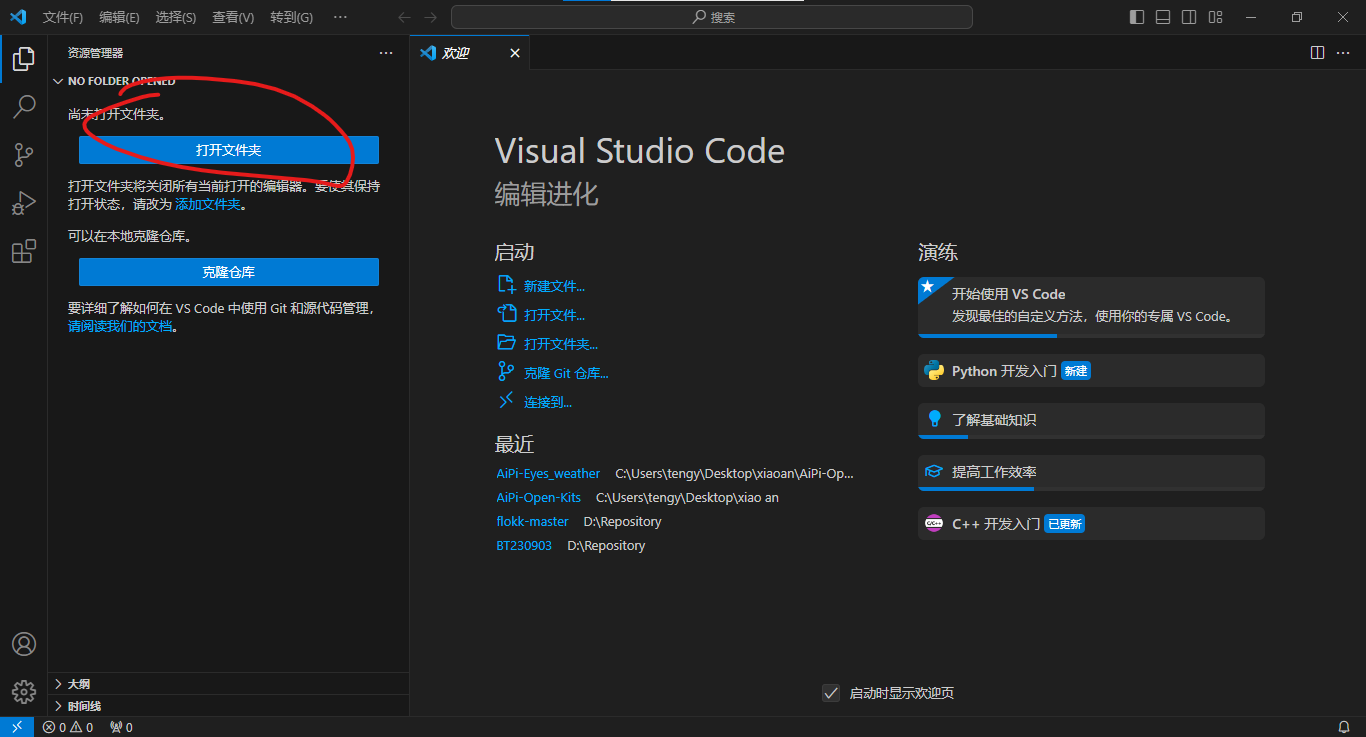1366x737 pixels.
Task: Open the Manage gear icon
Action: (x=23, y=692)
